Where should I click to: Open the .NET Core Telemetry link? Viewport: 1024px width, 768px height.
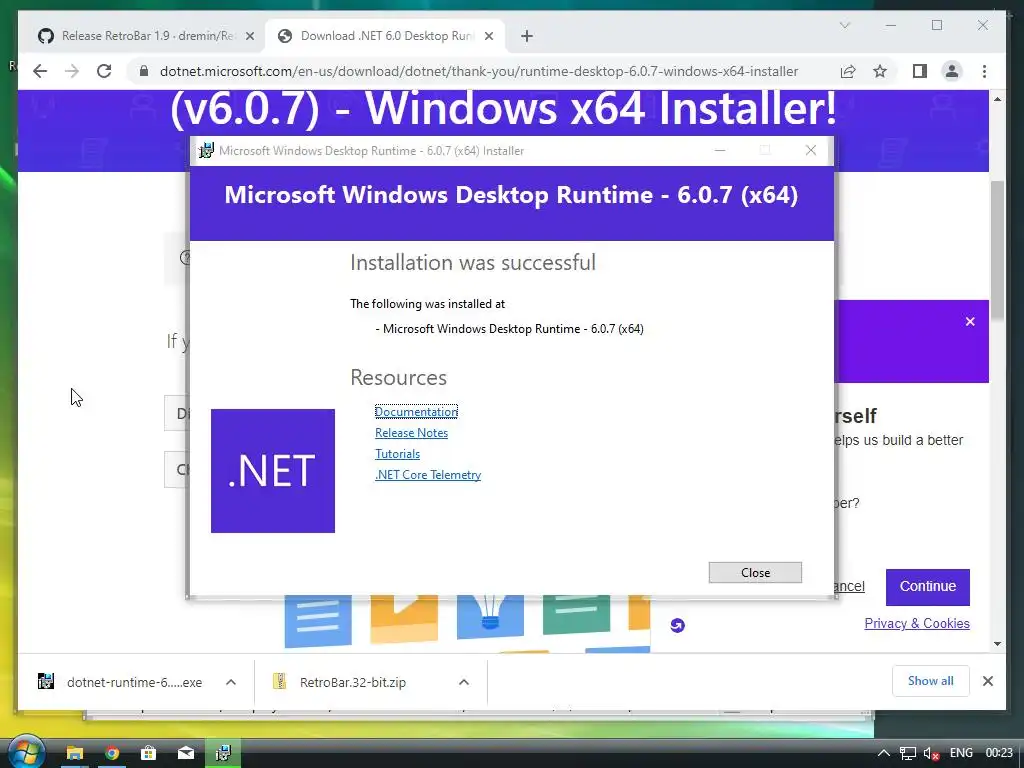(428, 475)
